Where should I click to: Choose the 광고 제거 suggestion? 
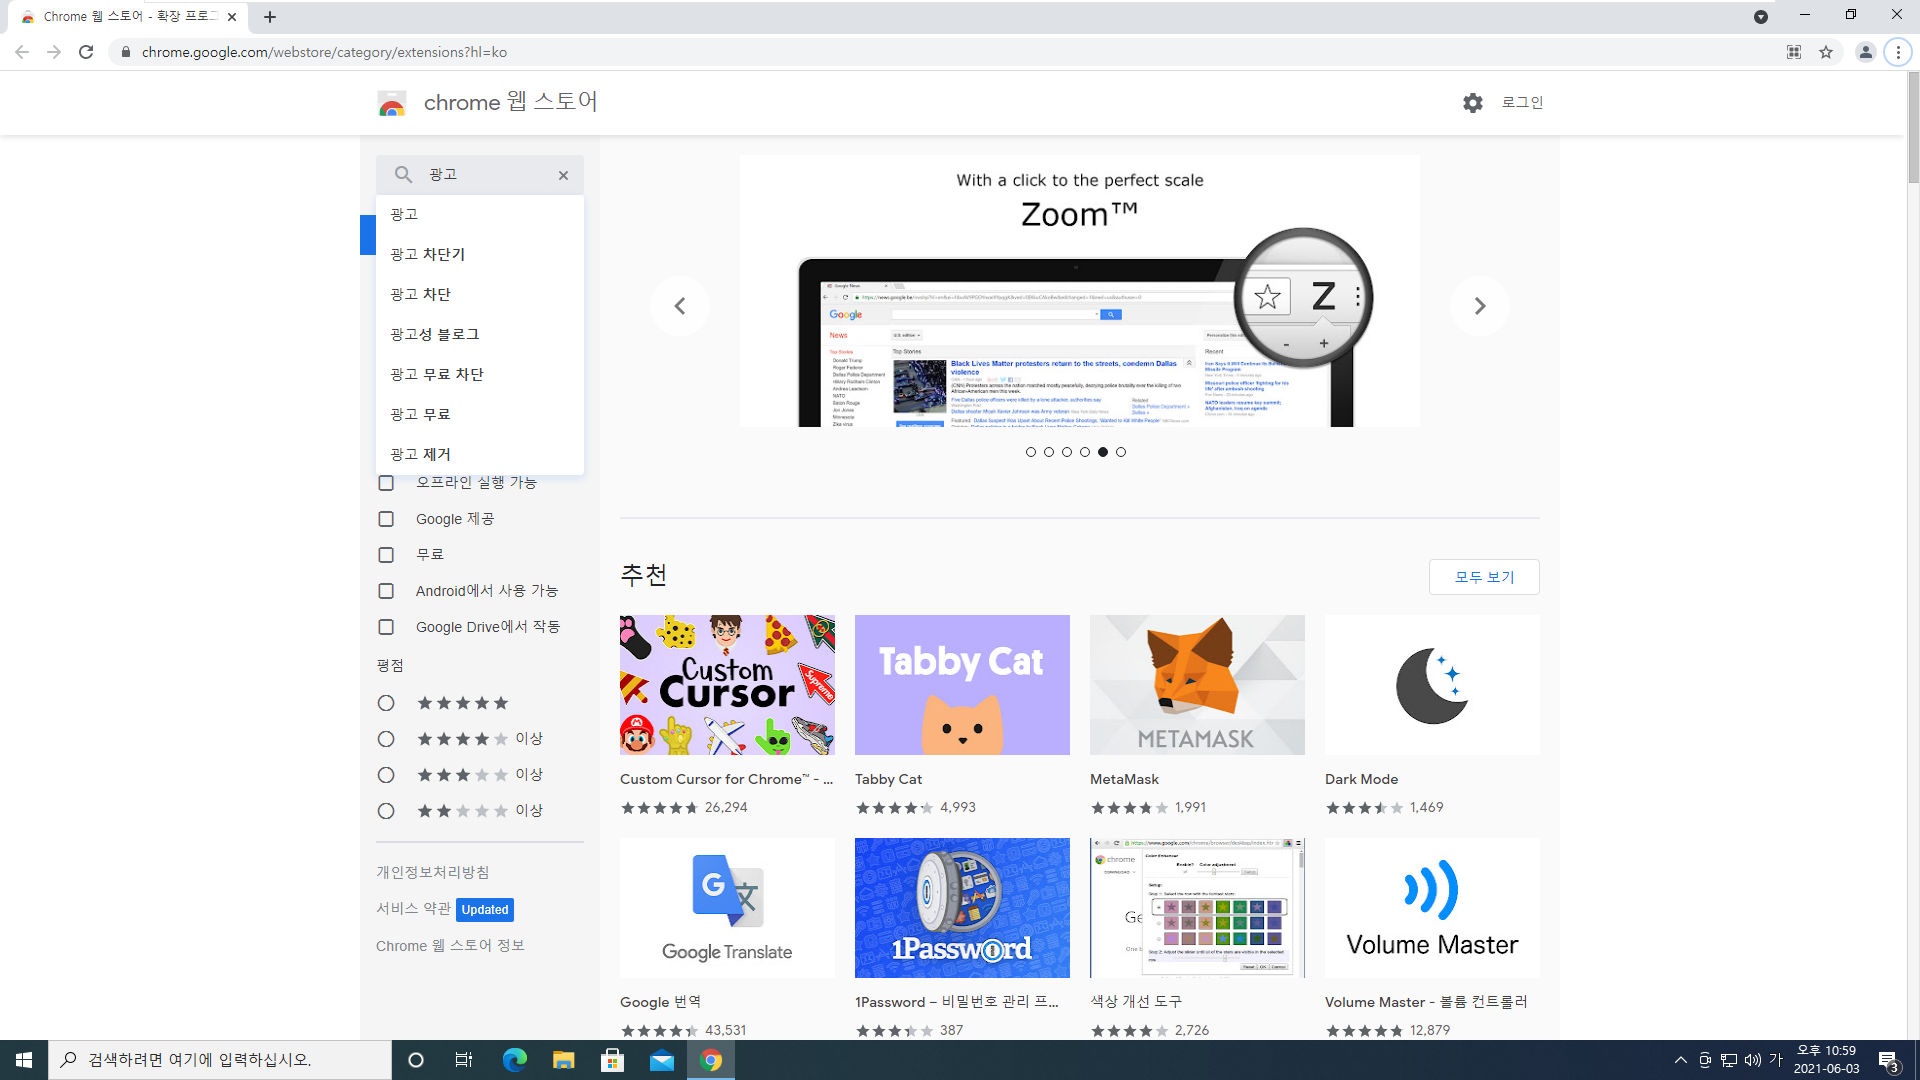tap(420, 454)
